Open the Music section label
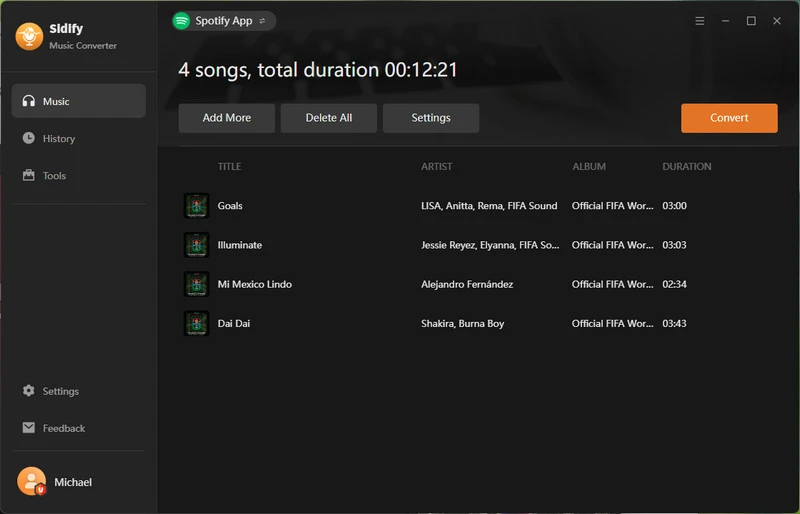 coord(56,102)
